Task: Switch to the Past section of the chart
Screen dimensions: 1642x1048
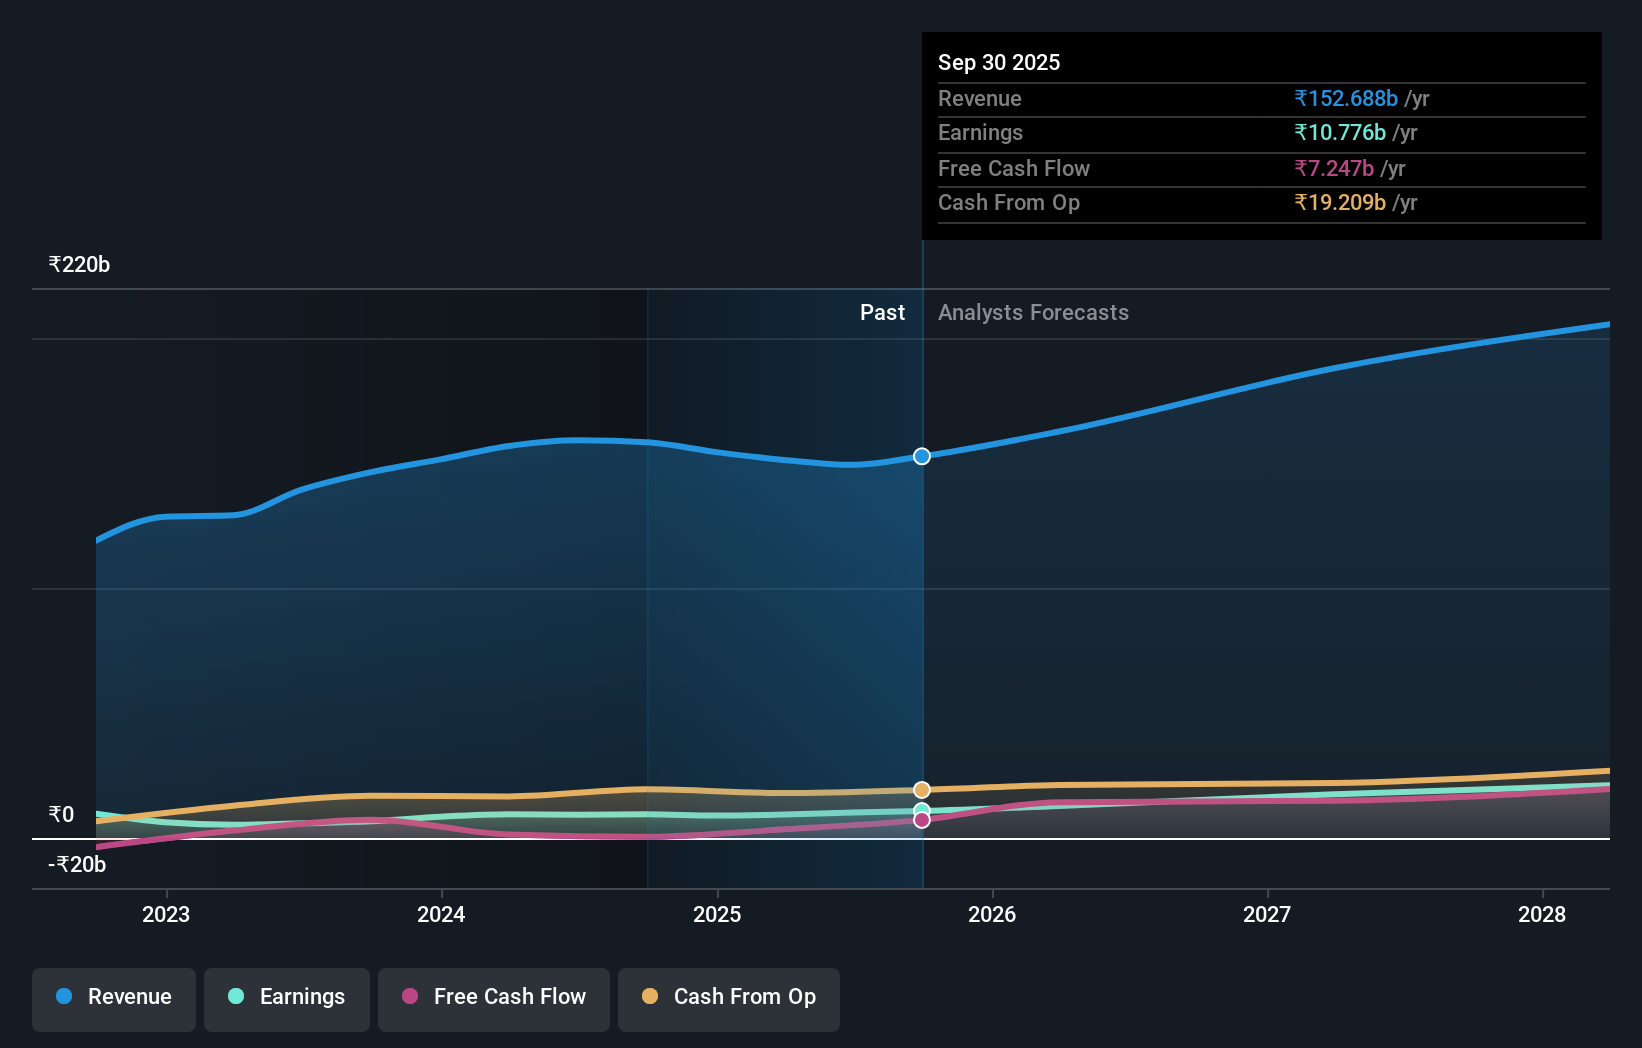Action: pyautogui.click(x=882, y=312)
